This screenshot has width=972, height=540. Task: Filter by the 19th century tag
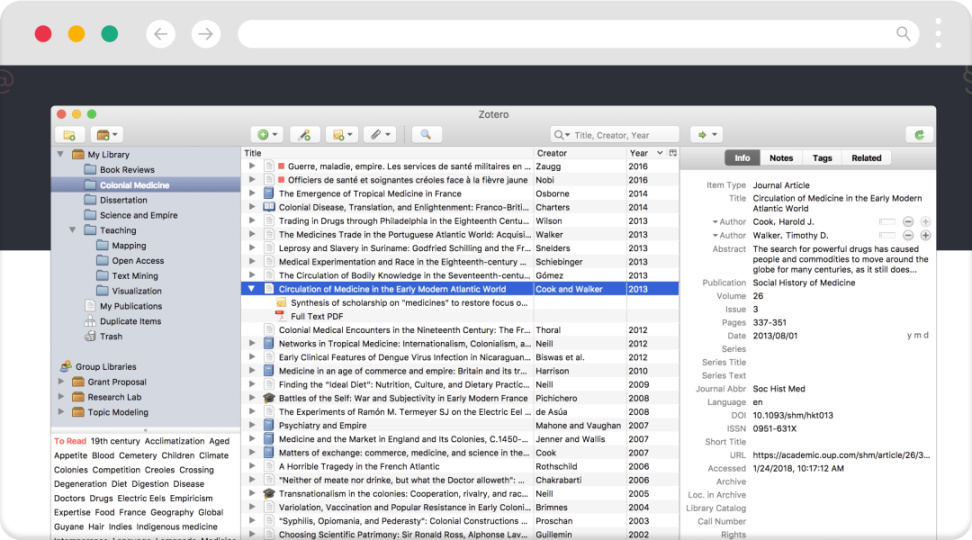coord(115,441)
